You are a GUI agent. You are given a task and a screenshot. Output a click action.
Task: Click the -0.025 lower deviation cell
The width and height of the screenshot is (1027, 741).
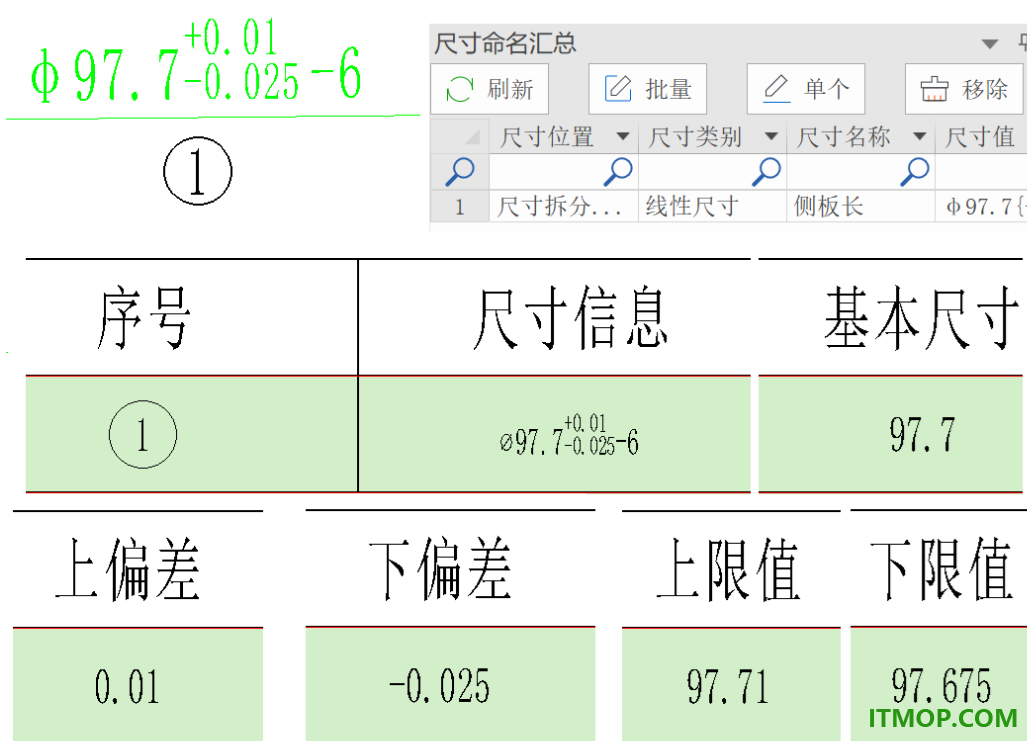450,685
